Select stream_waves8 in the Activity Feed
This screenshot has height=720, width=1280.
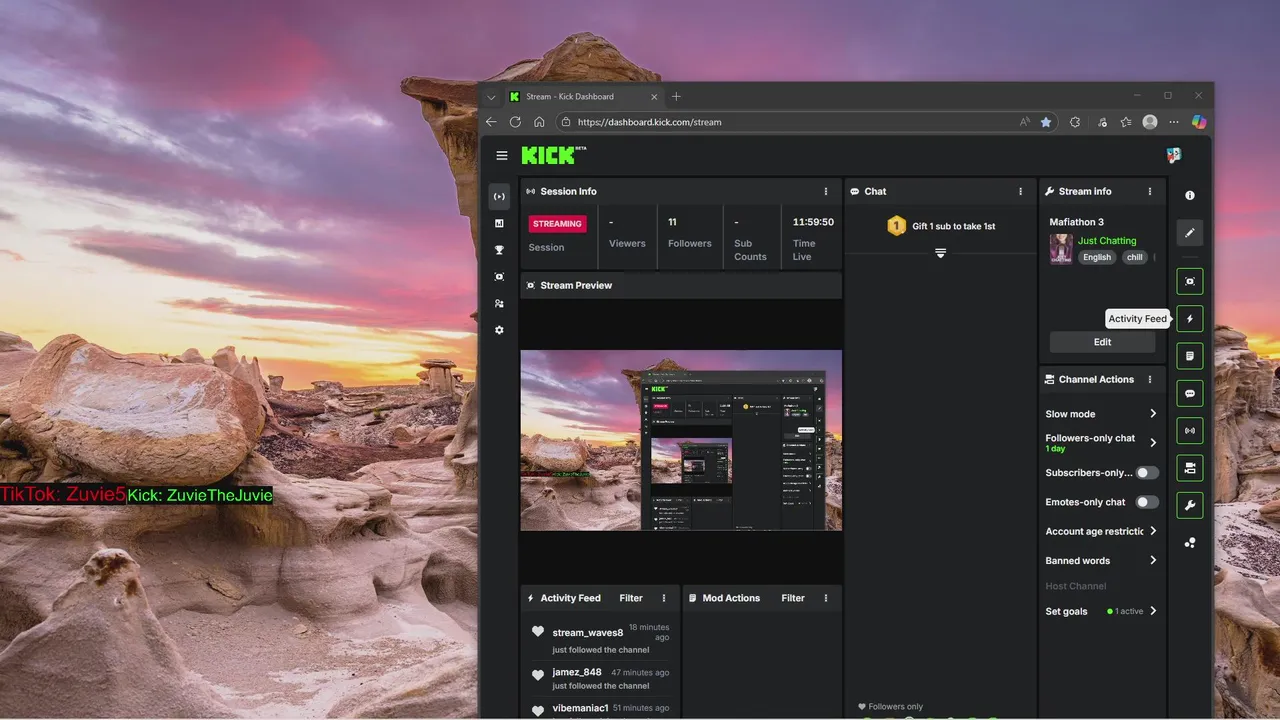[588, 633]
